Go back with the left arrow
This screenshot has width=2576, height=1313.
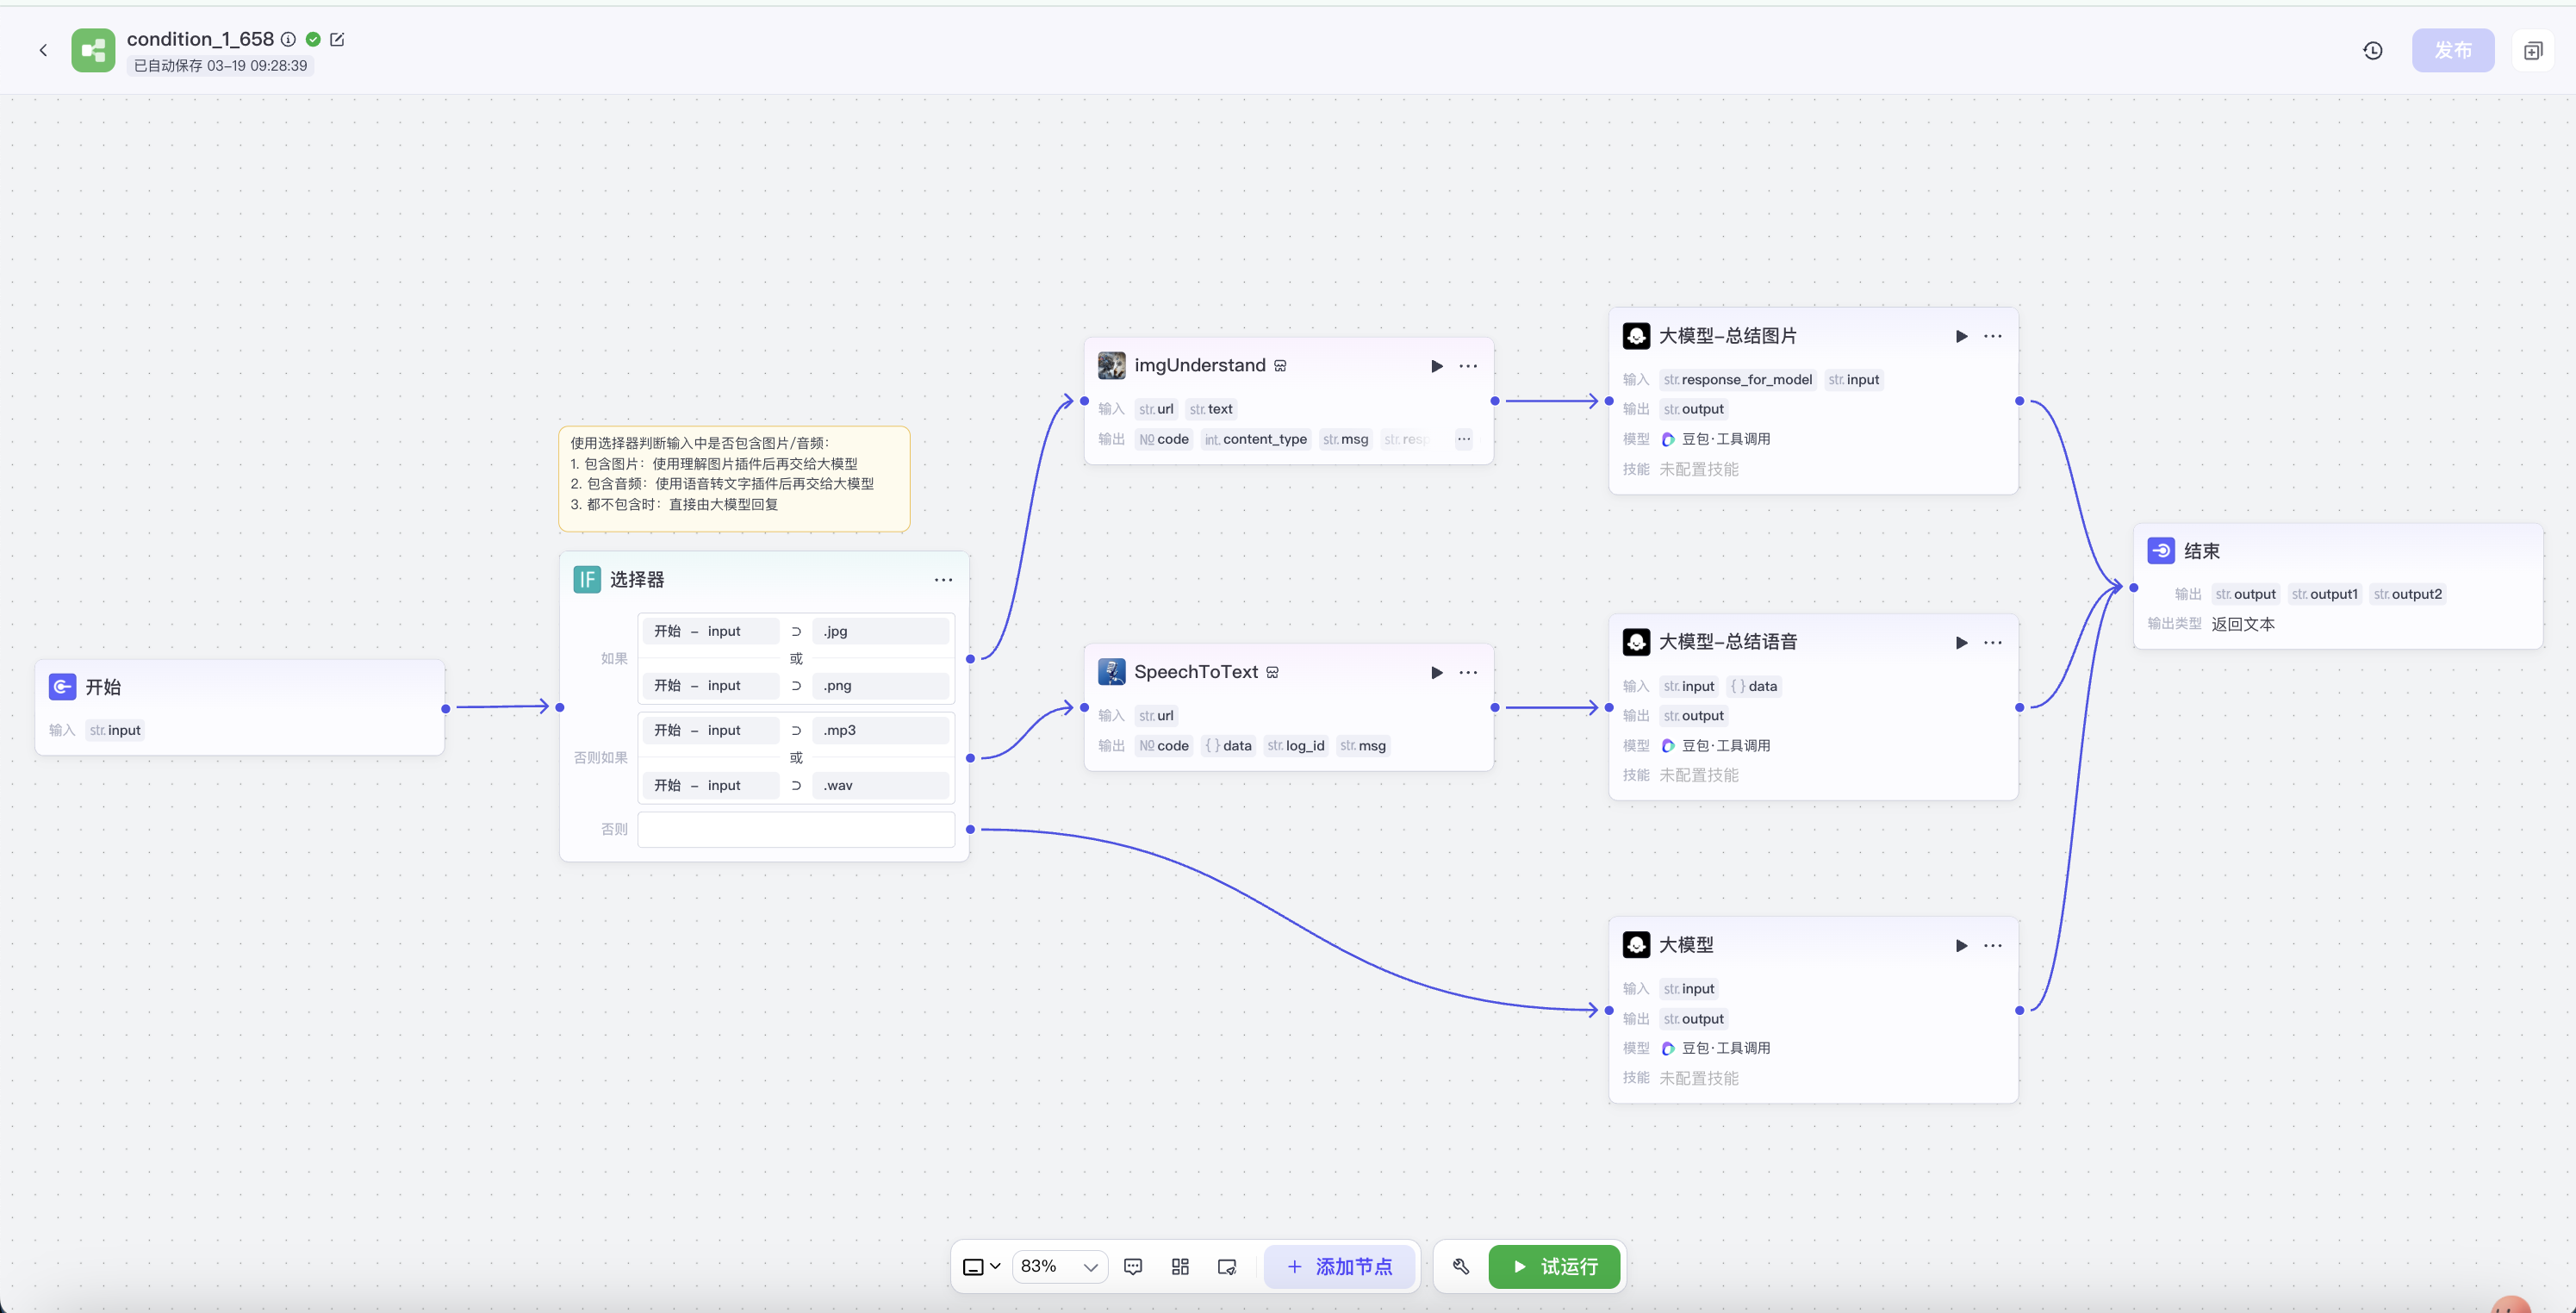pos(43,50)
